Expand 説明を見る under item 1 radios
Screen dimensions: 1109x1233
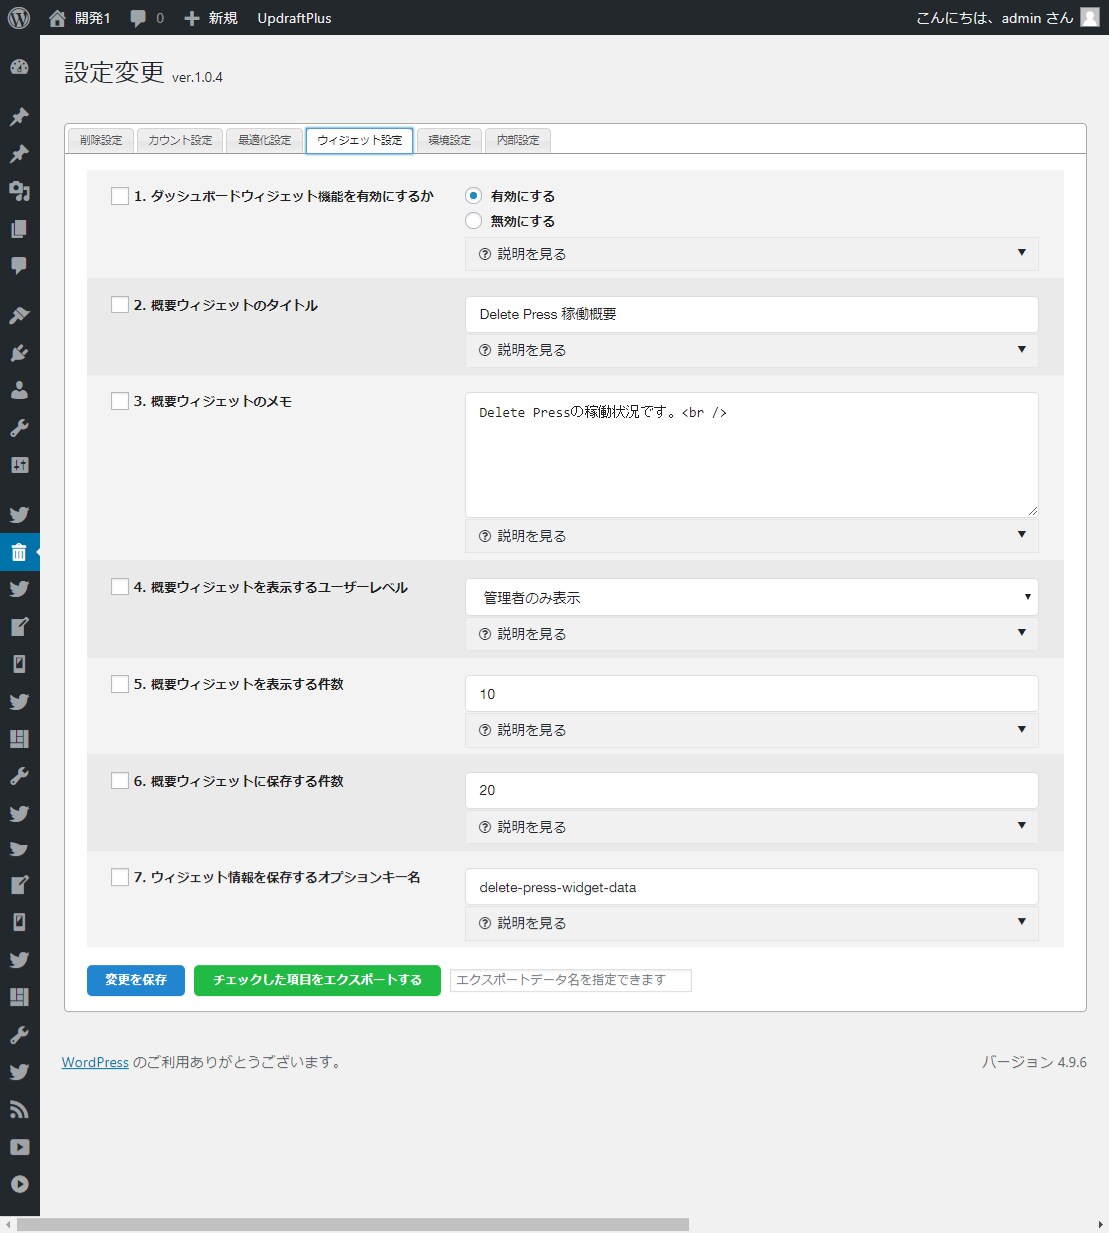752,254
